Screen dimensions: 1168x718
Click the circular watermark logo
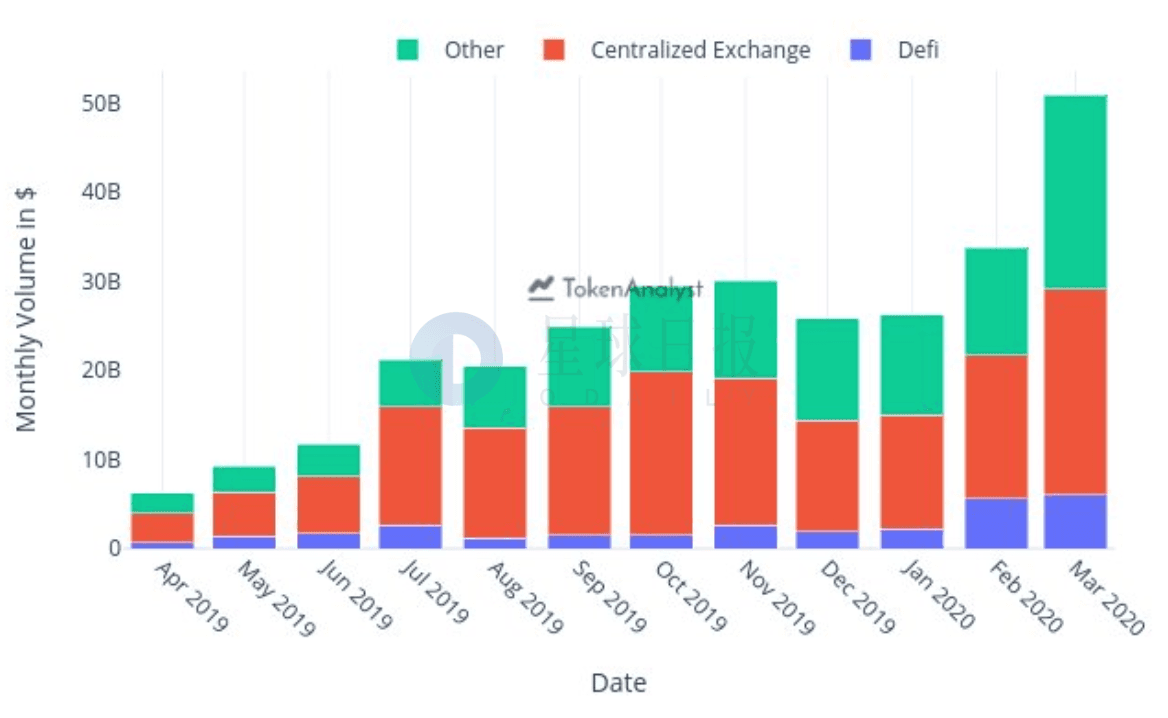(456, 358)
